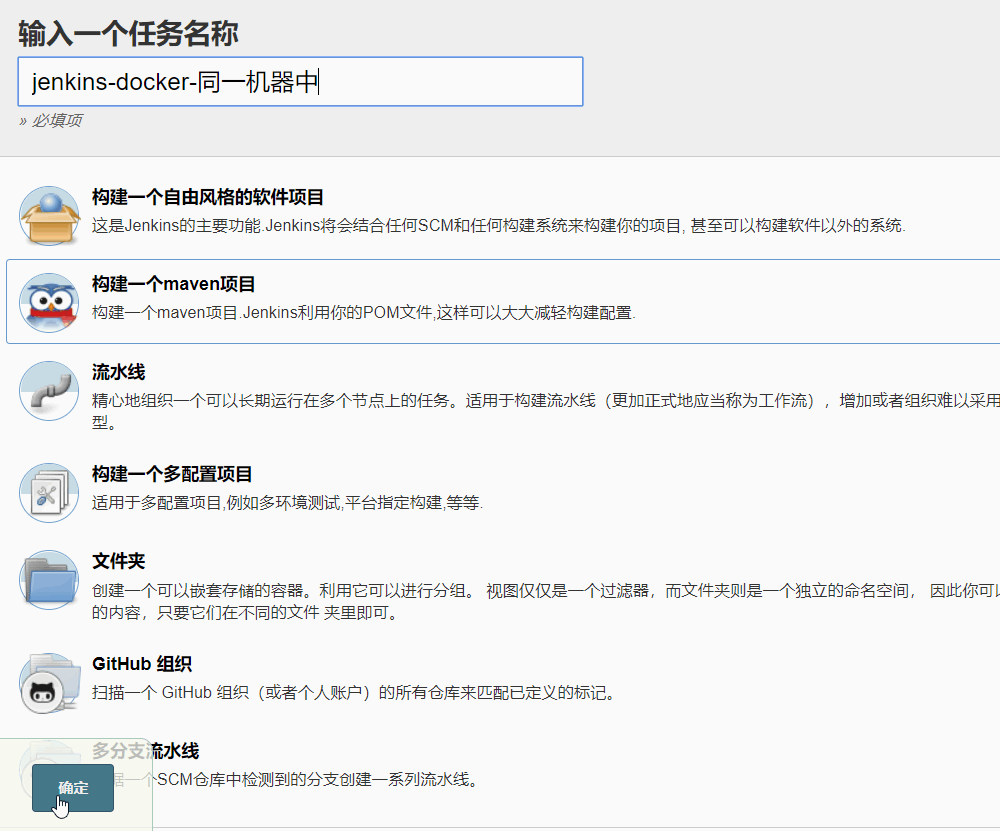Select 构建一个多配置项目 title

(x=172, y=474)
